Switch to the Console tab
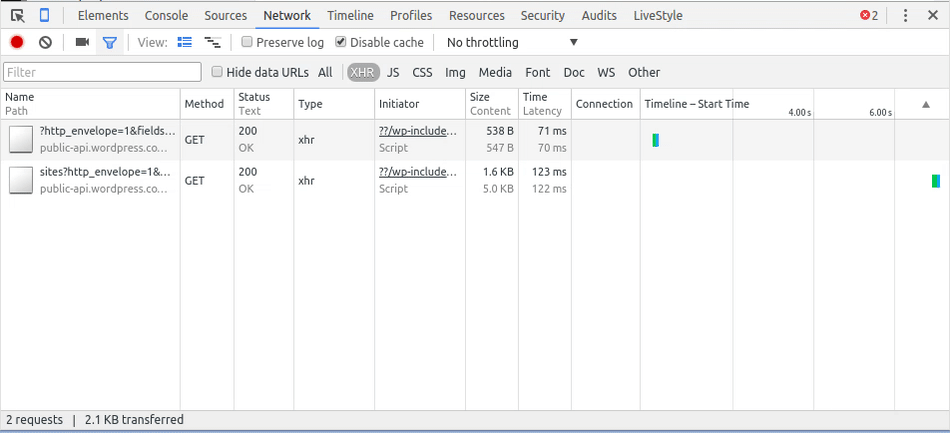 (166, 15)
